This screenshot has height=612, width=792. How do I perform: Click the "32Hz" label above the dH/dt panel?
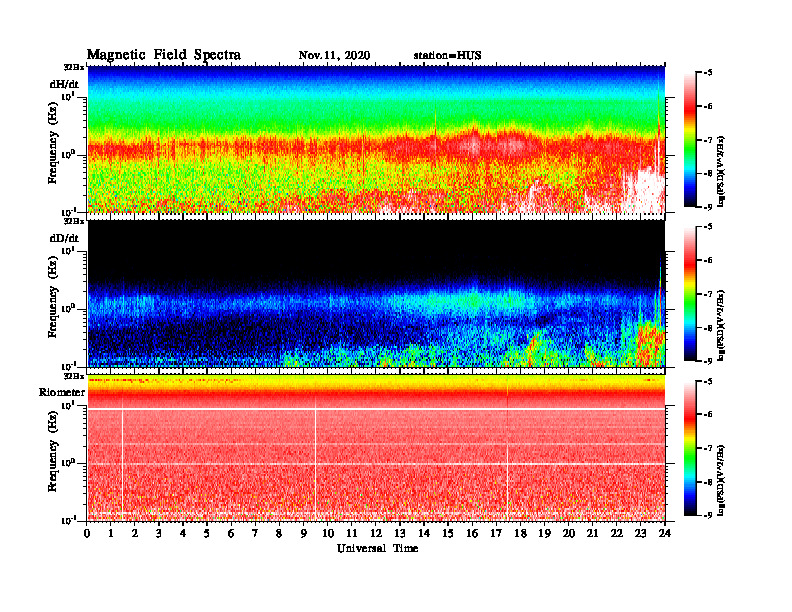pyautogui.click(x=73, y=67)
